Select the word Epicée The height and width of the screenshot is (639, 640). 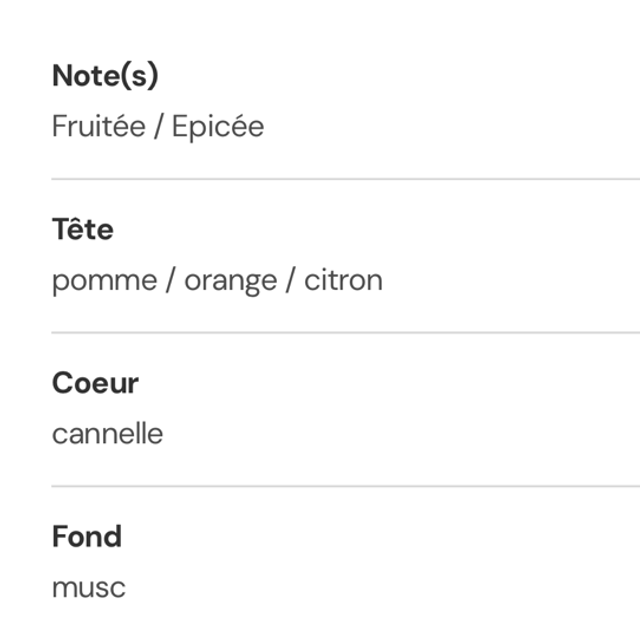(x=218, y=127)
